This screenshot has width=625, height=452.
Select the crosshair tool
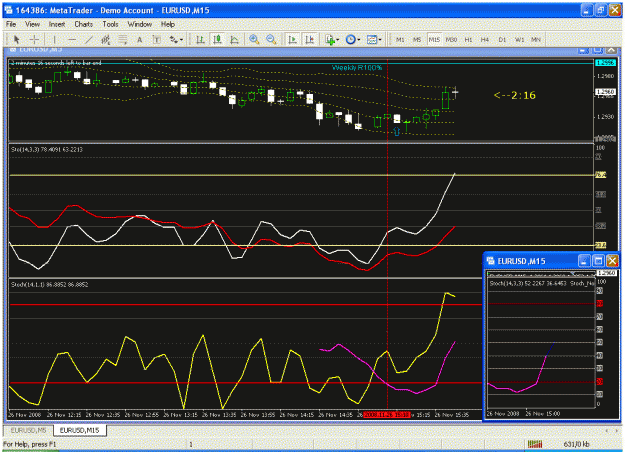pos(34,39)
